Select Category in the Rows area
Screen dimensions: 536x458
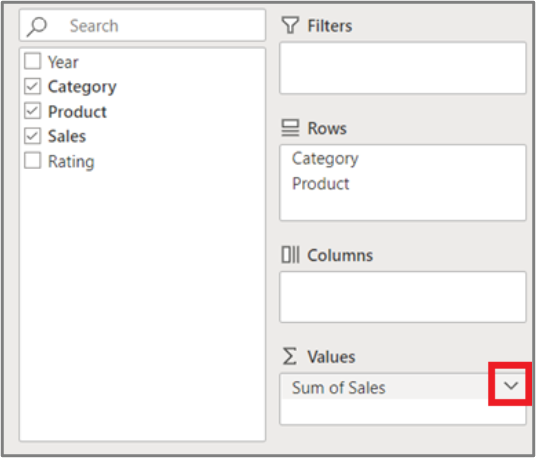tap(325, 159)
